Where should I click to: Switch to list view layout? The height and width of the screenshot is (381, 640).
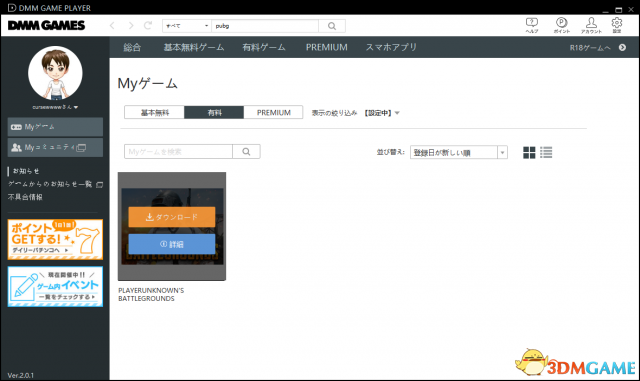click(546, 152)
